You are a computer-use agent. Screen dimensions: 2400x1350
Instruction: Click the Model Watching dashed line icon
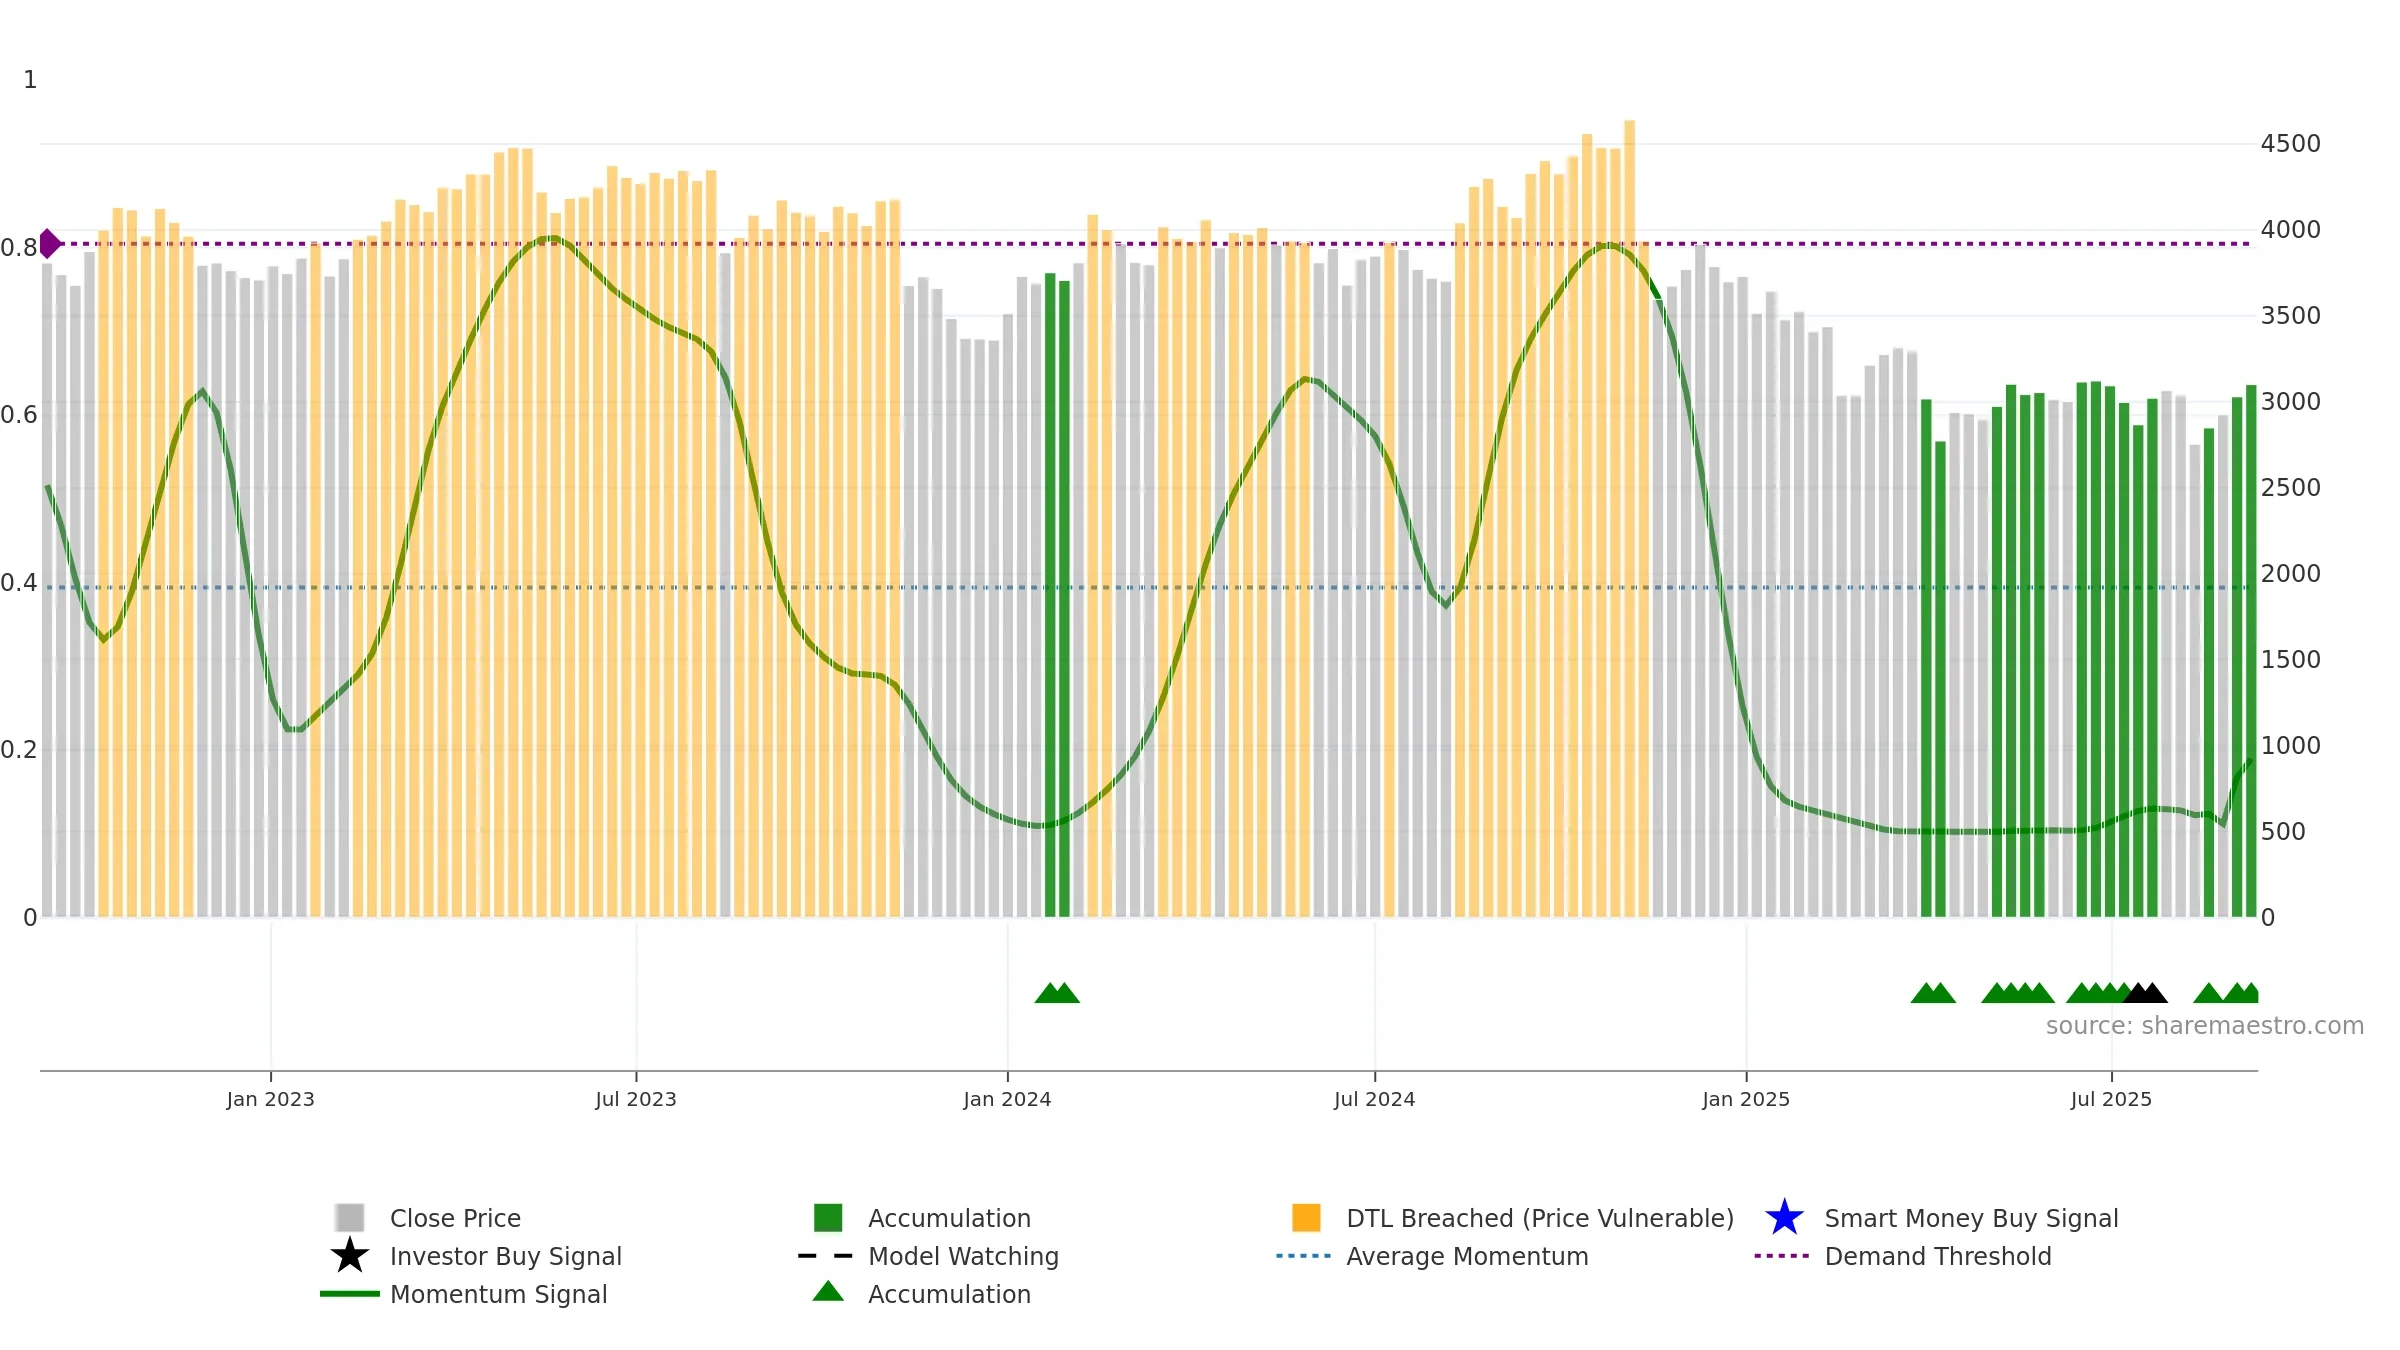826,1256
